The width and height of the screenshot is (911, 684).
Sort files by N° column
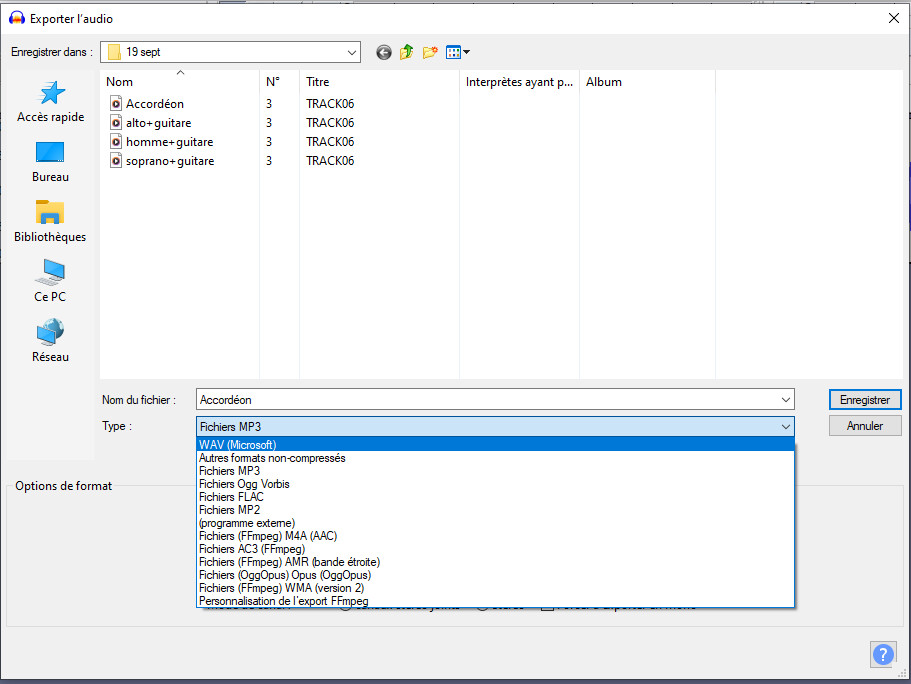[279, 82]
